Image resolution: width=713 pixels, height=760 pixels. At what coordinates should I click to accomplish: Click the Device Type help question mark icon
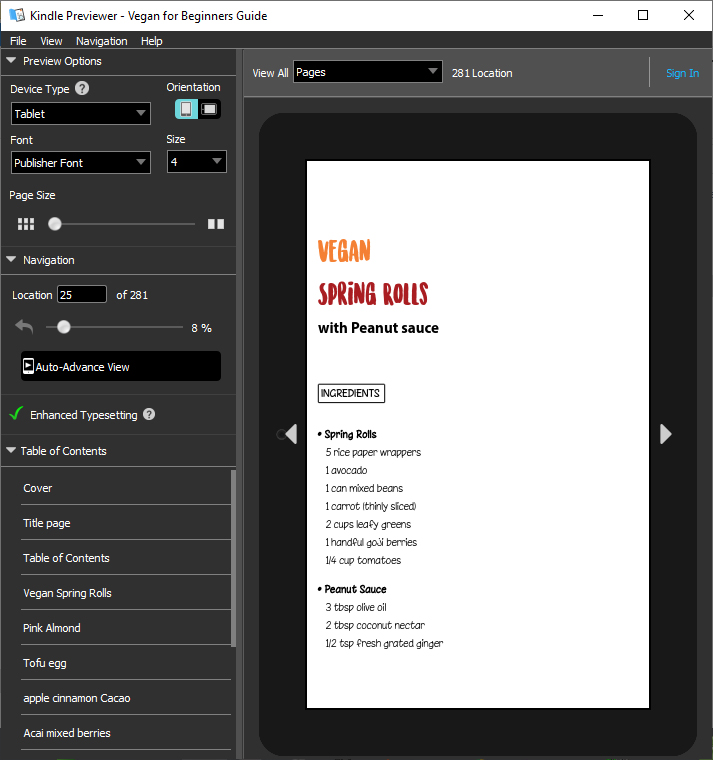pos(82,88)
